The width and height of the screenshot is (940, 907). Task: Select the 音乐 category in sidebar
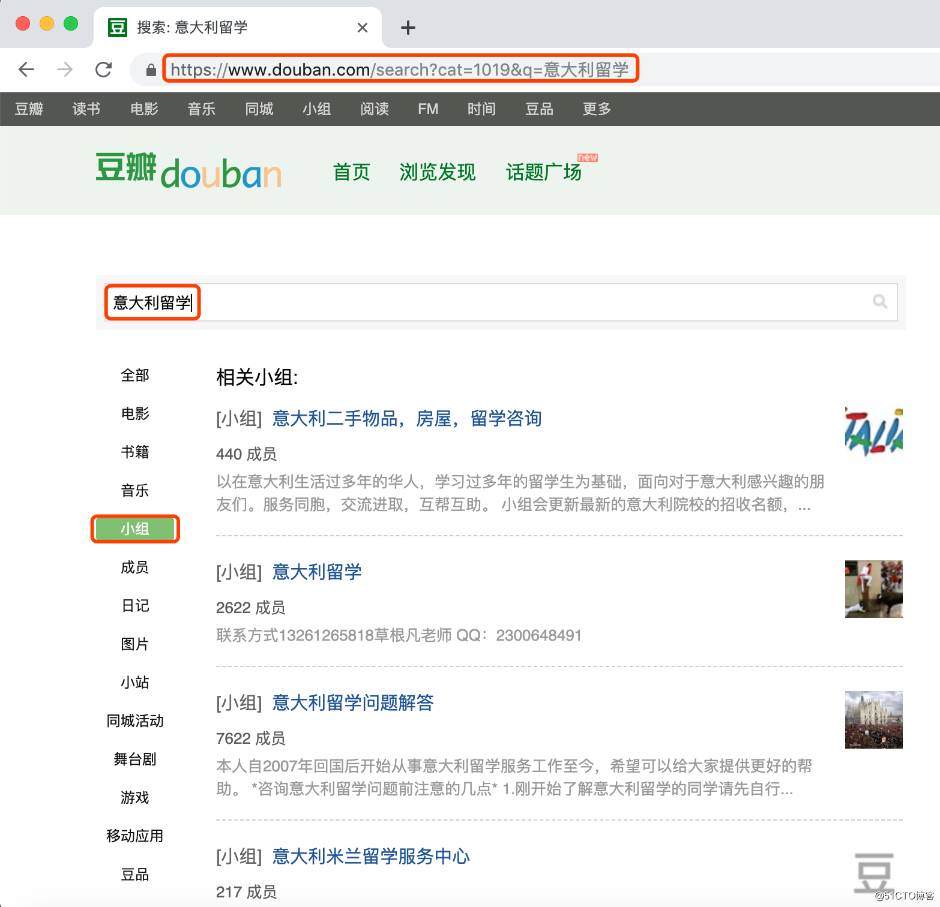click(135, 490)
